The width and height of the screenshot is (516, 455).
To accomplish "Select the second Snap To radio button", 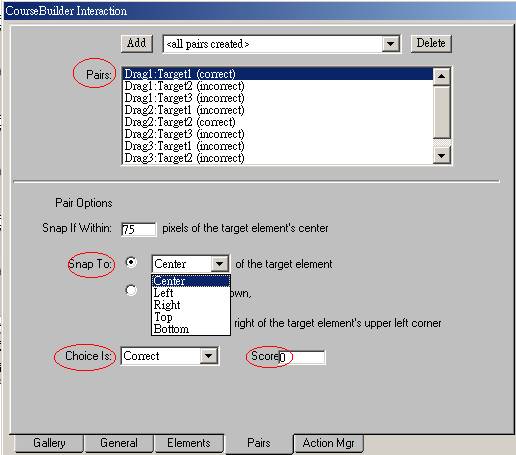I will pos(131,290).
